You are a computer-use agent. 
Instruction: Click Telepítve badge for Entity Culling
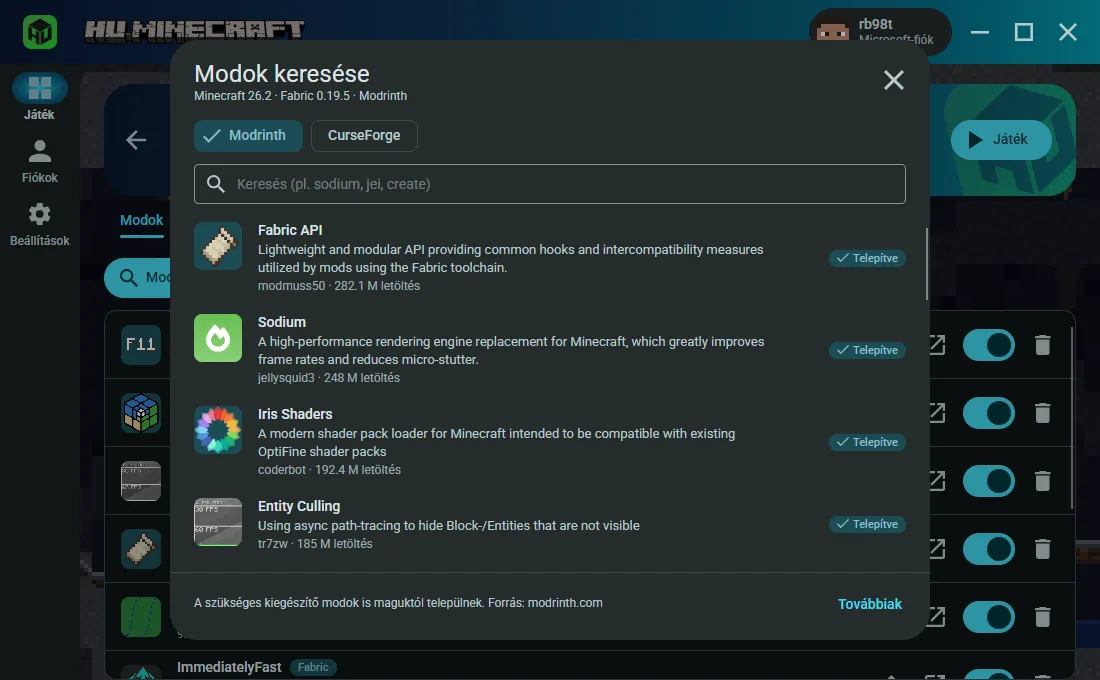click(x=867, y=524)
